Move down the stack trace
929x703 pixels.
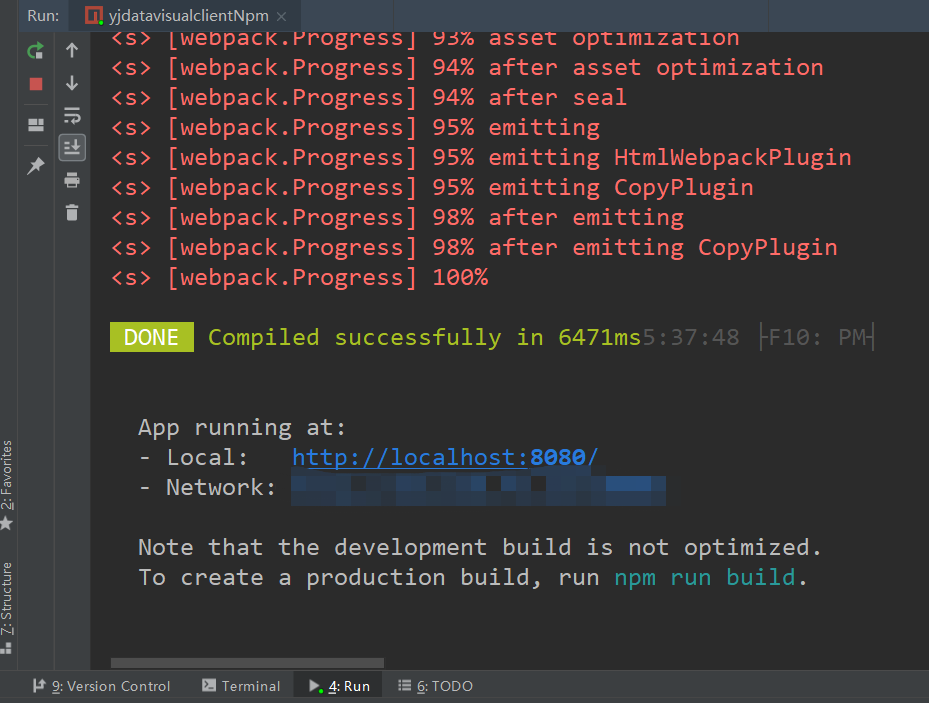(x=71, y=81)
